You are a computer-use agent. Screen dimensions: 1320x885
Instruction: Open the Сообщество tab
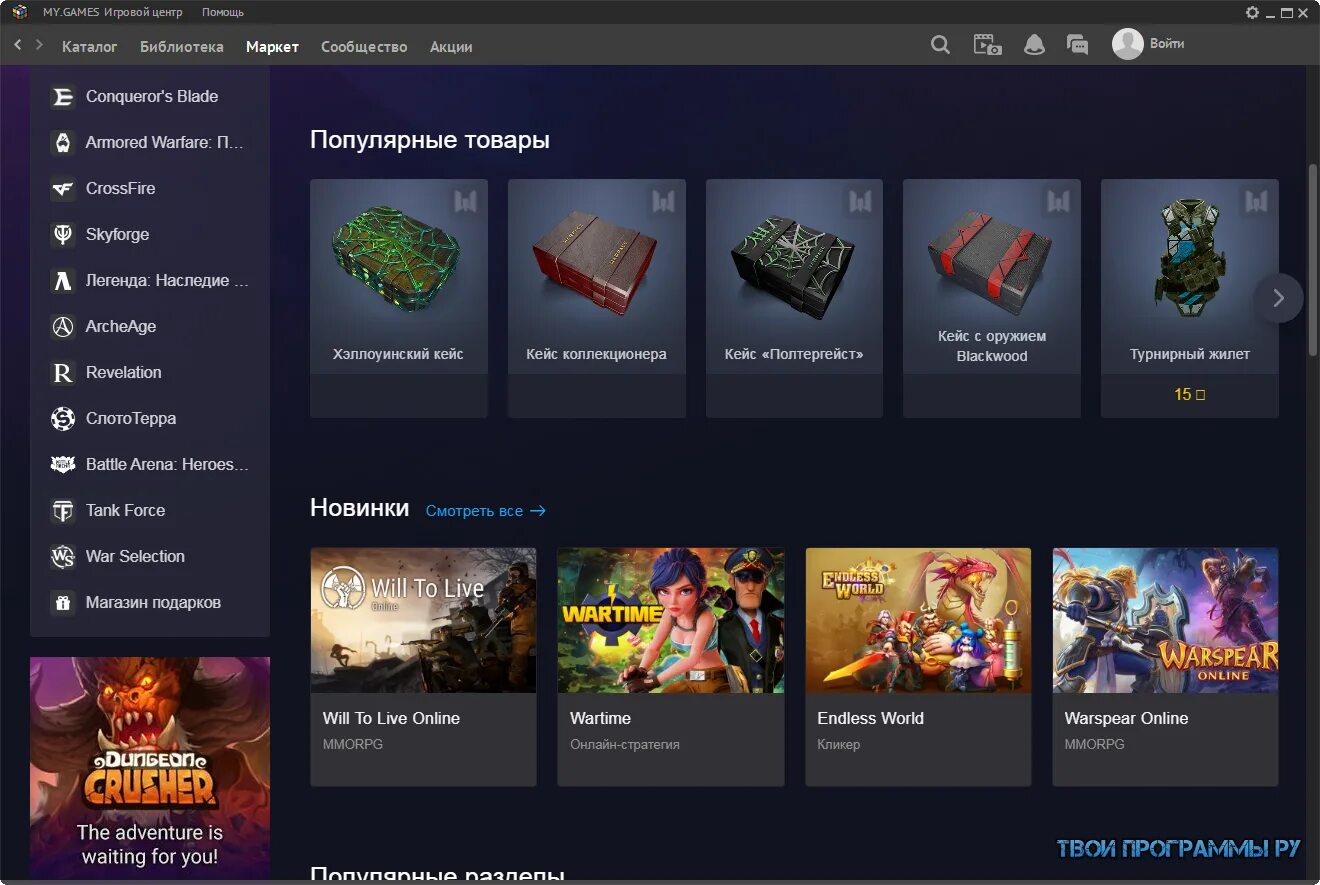(x=364, y=47)
